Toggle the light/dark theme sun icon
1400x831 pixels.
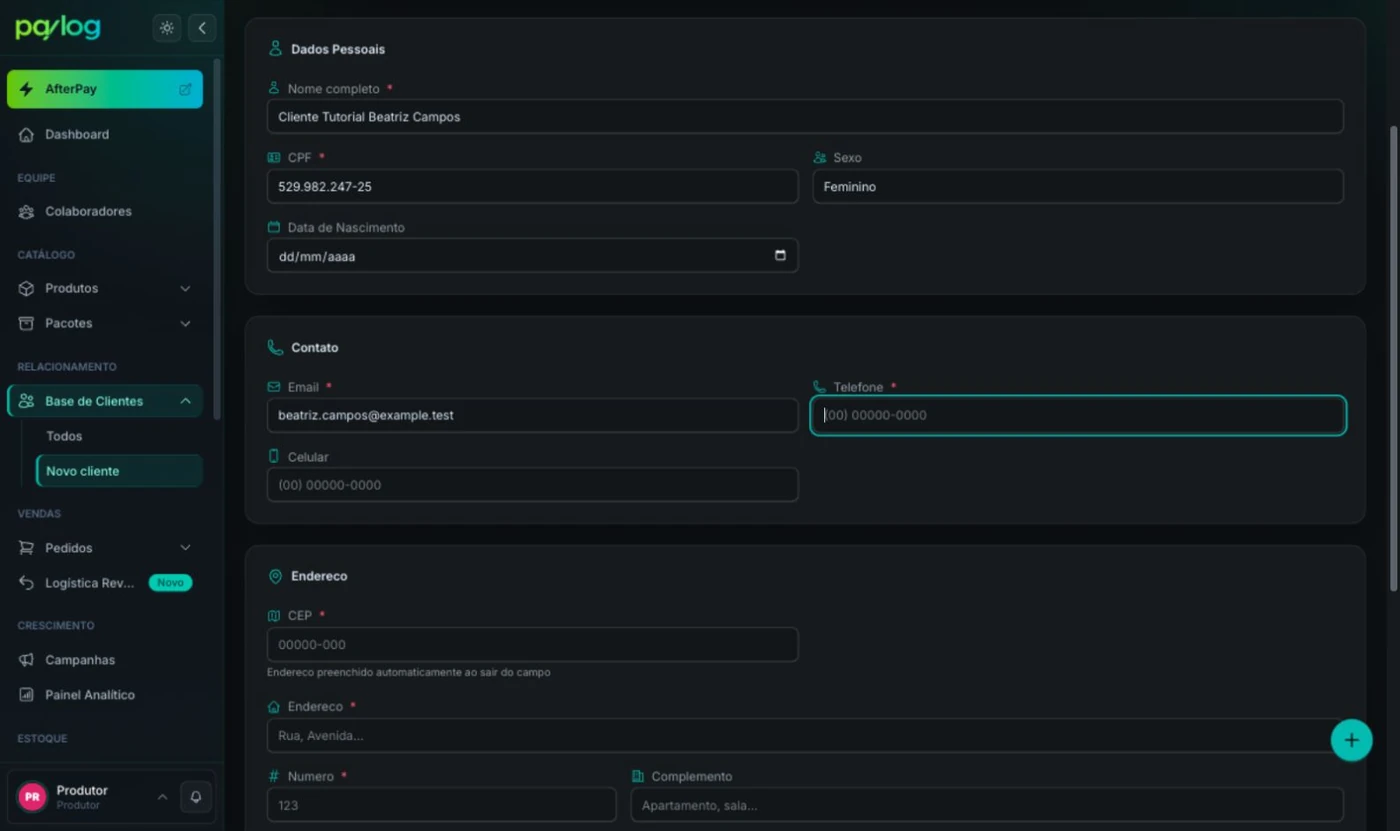tap(167, 28)
